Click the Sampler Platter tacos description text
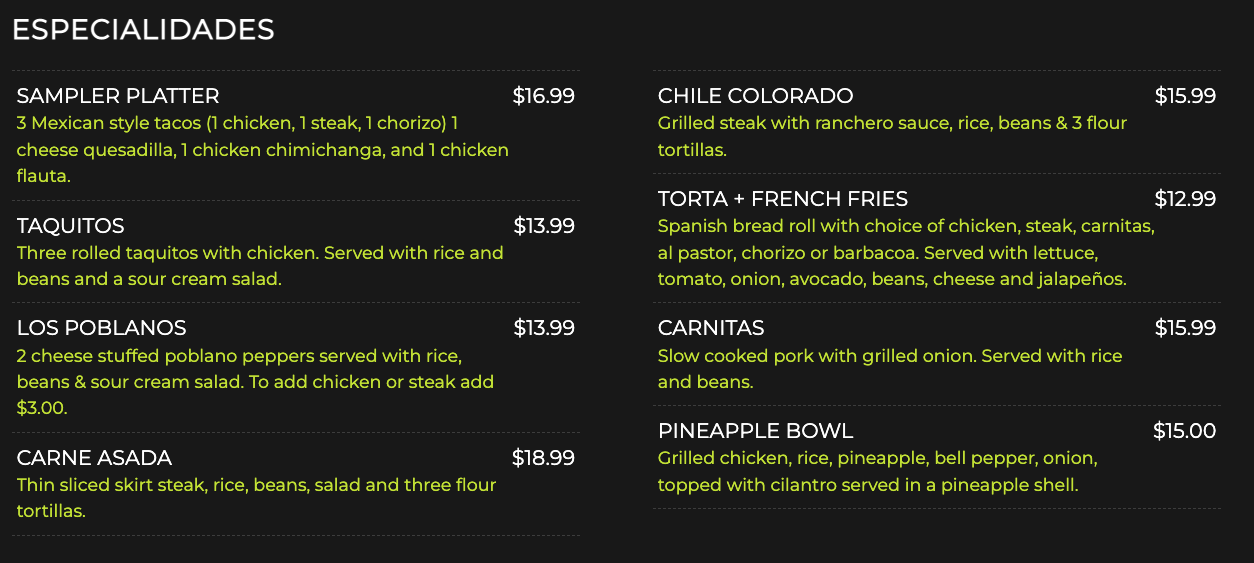This screenshot has height=563, width=1254. (x=262, y=149)
